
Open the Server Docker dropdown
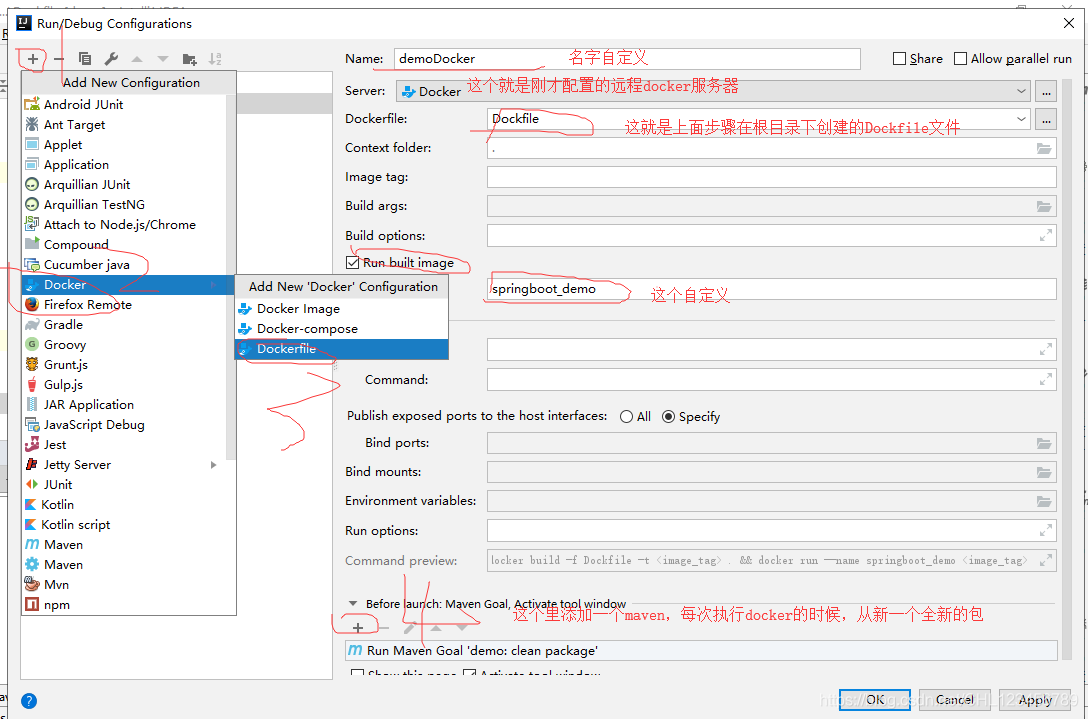pos(713,91)
